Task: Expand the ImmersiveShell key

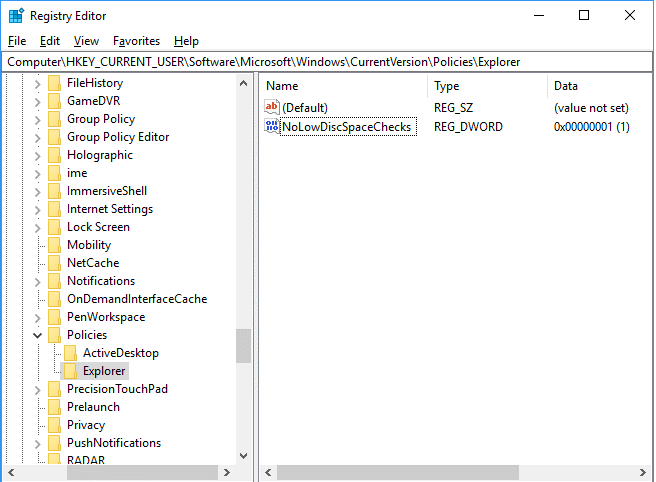Action: click(38, 192)
